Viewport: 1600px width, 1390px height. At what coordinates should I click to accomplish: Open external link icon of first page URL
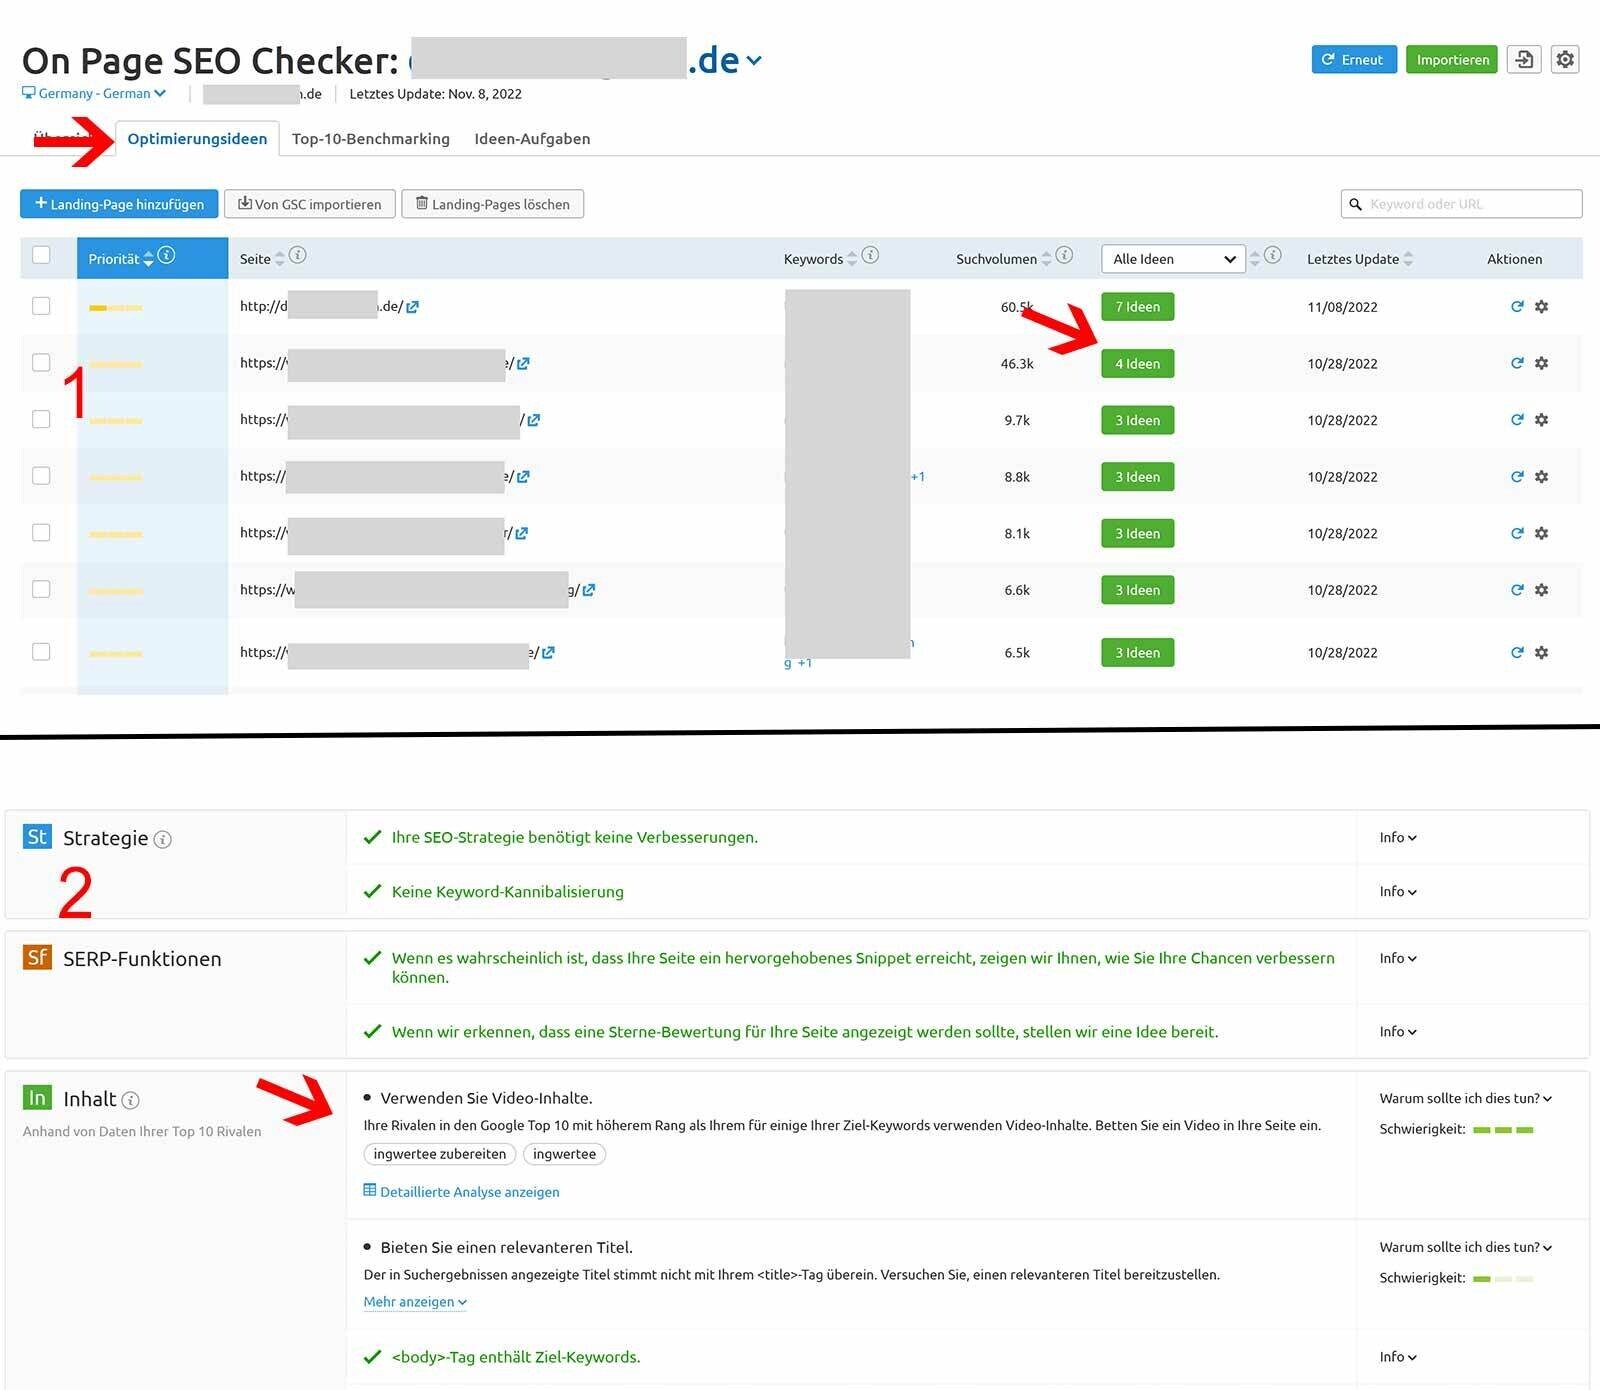(412, 307)
